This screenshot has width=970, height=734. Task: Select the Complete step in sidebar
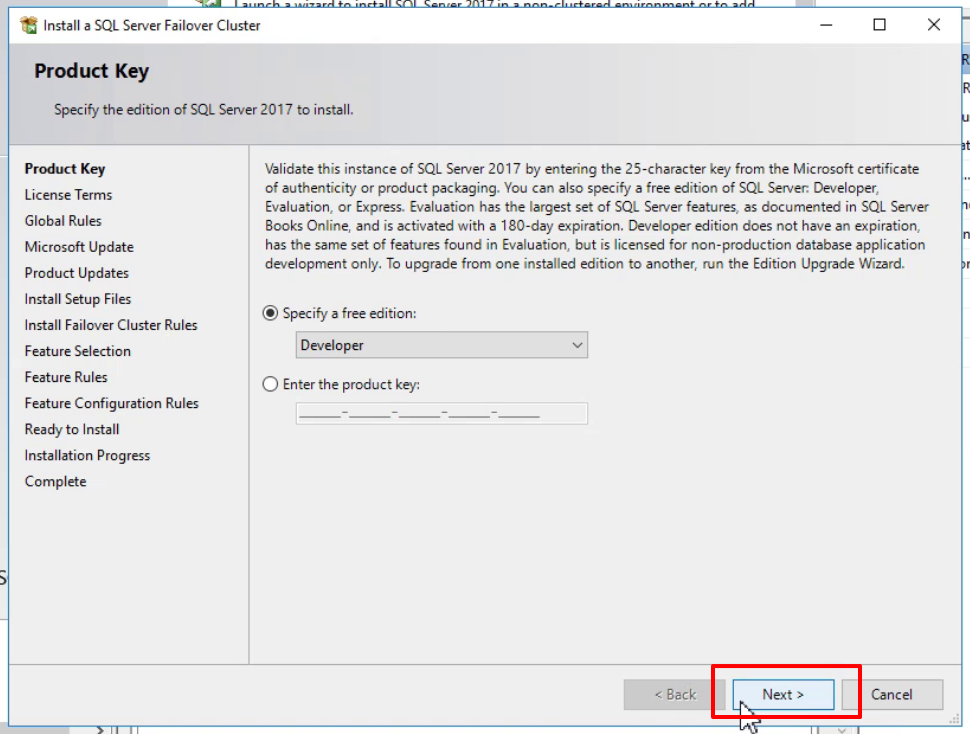[56, 481]
